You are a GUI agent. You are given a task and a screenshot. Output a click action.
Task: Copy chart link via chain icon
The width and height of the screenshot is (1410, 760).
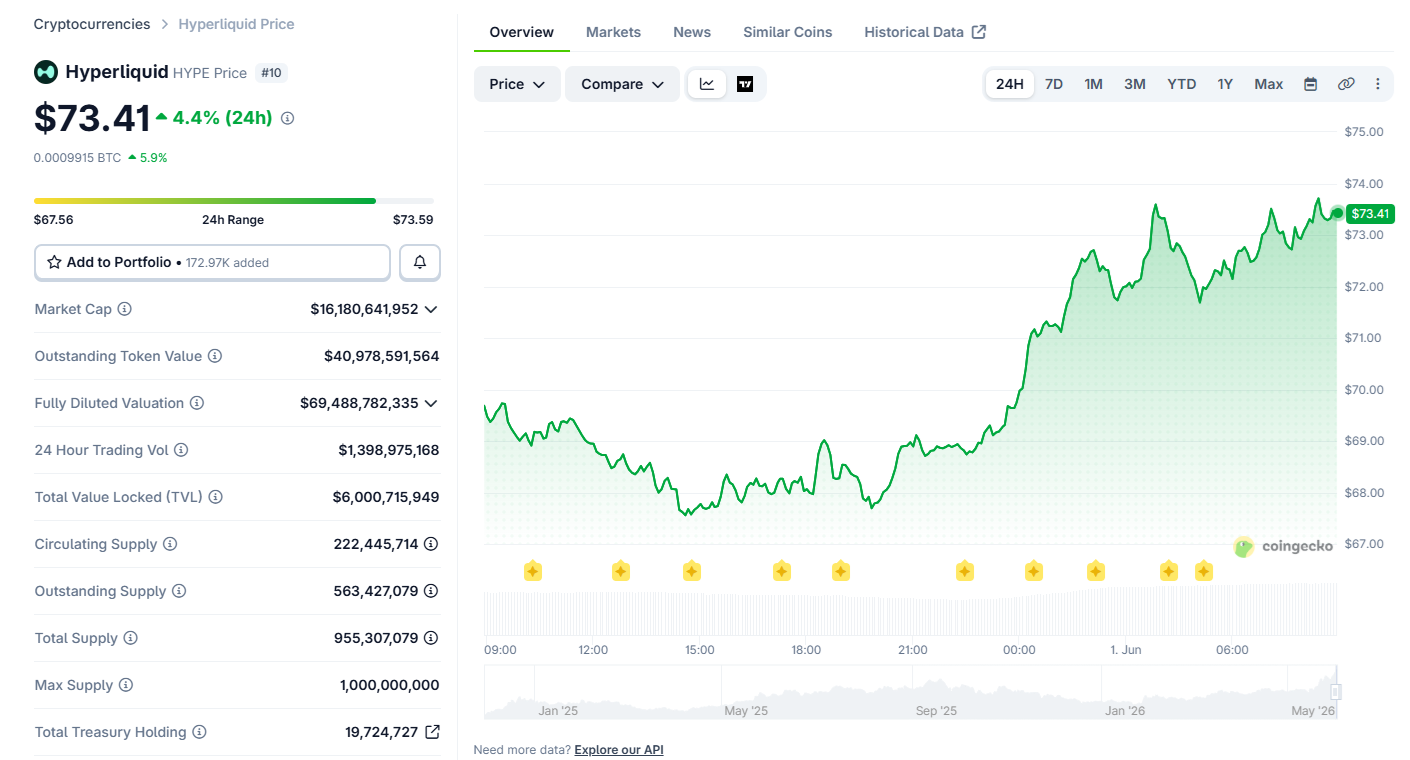[1346, 84]
